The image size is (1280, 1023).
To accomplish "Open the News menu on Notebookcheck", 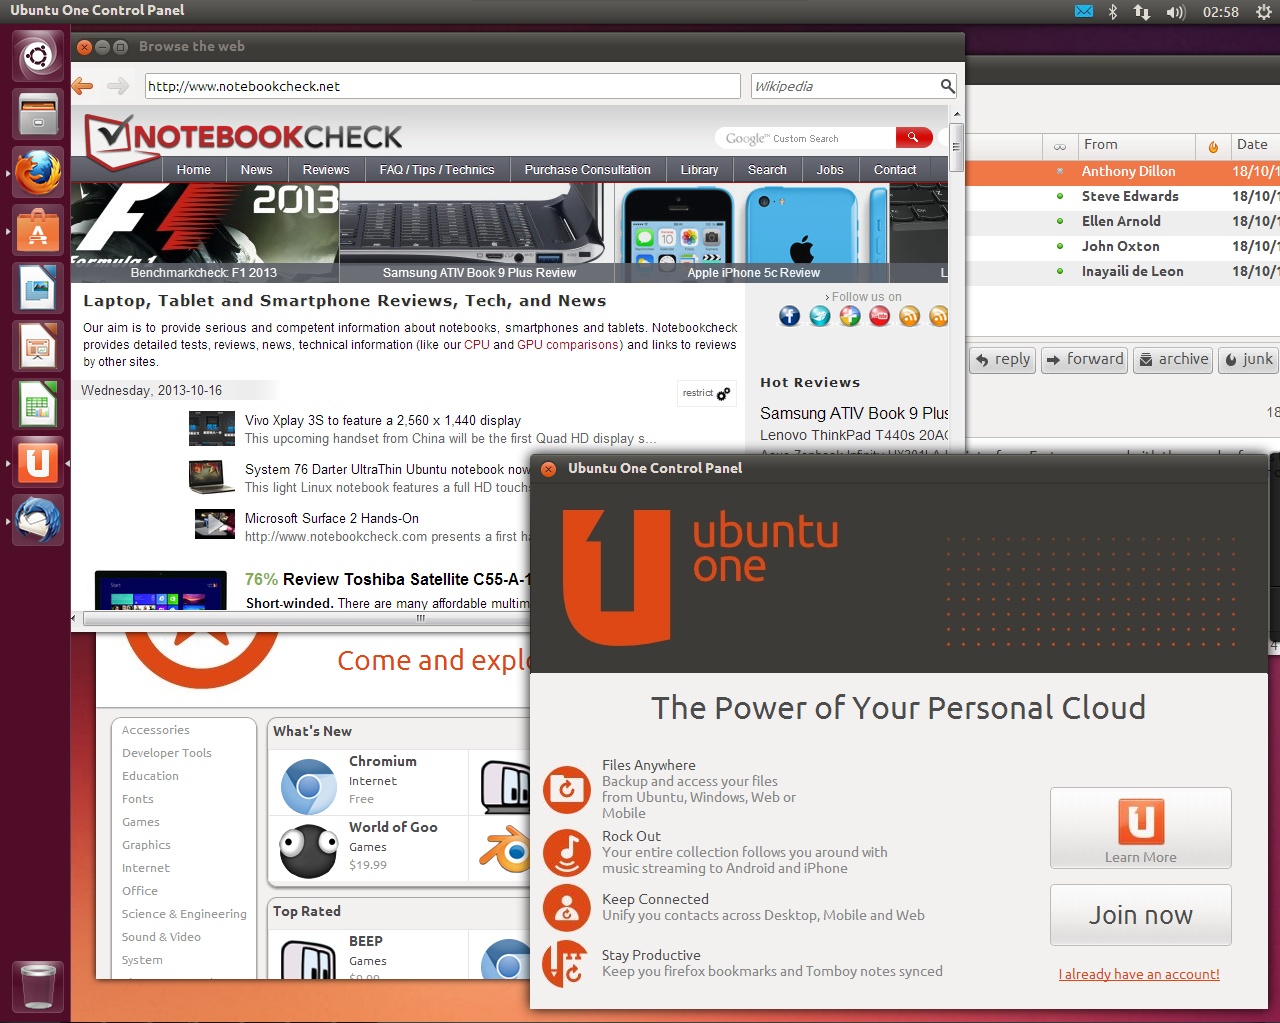I will pos(257,170).
